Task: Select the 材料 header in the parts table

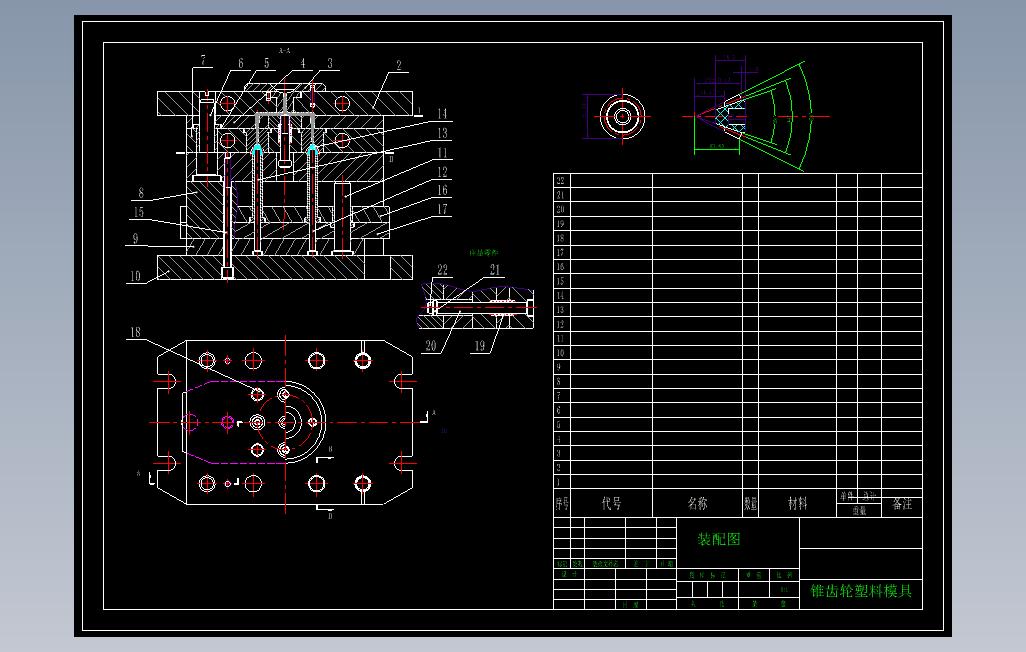Action: 797,503
